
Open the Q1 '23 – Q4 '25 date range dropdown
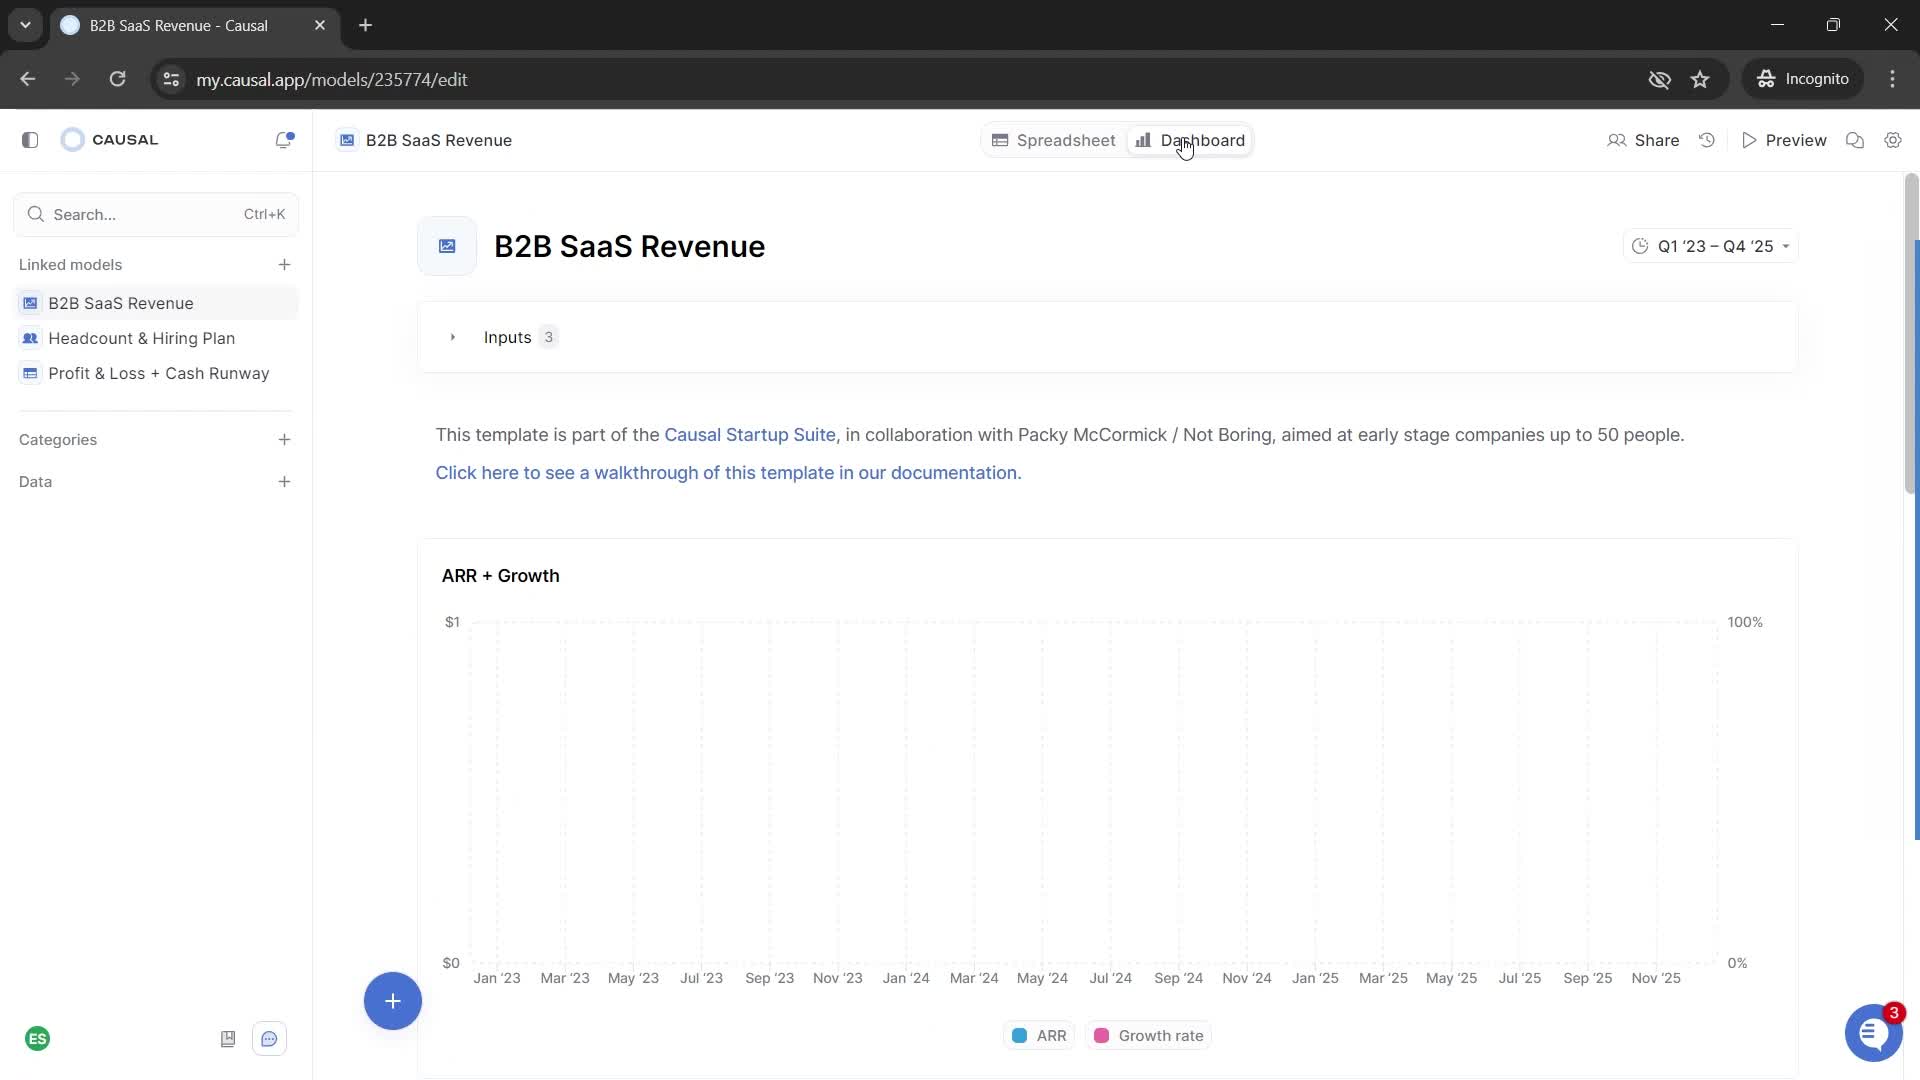1711,246
